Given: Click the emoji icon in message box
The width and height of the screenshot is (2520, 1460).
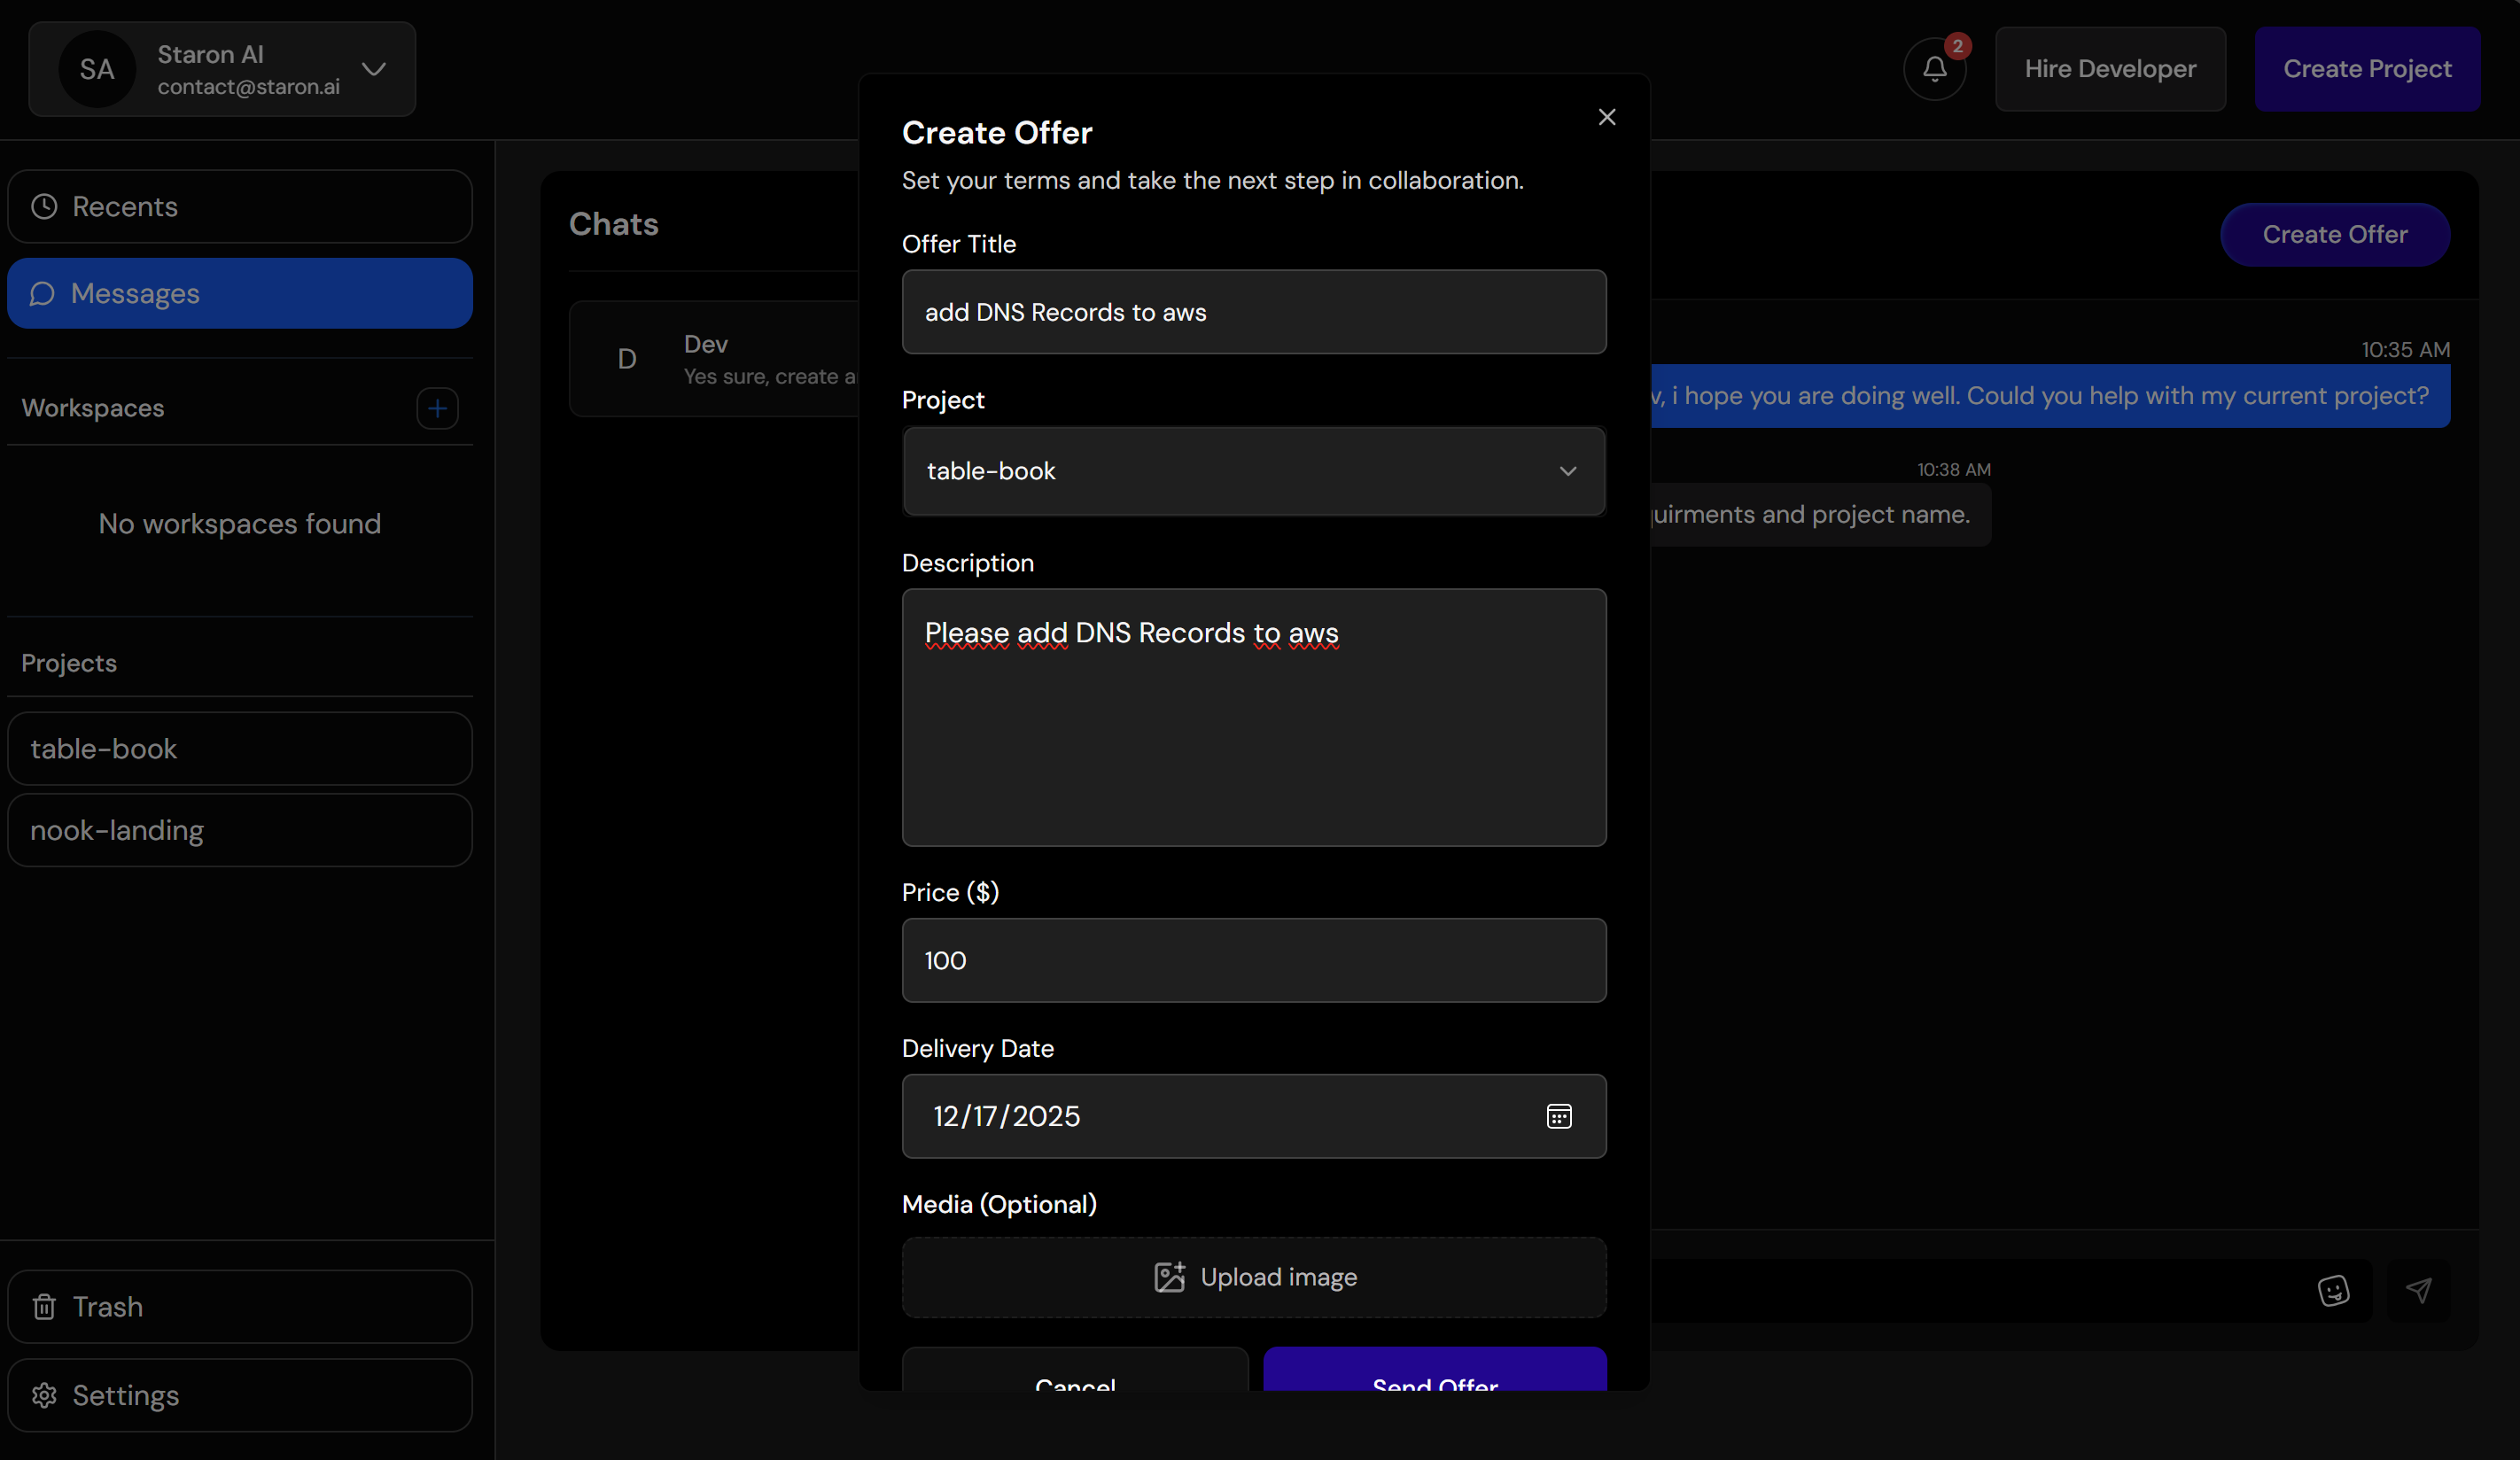Looking at the screenshot, I should (2332, 1290).
